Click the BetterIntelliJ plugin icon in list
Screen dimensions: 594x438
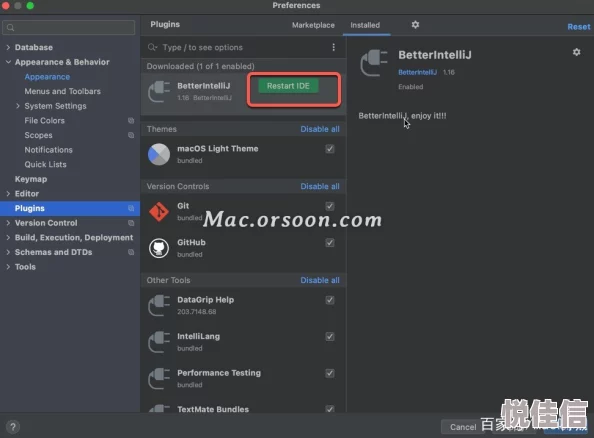(x=159, y=92)
